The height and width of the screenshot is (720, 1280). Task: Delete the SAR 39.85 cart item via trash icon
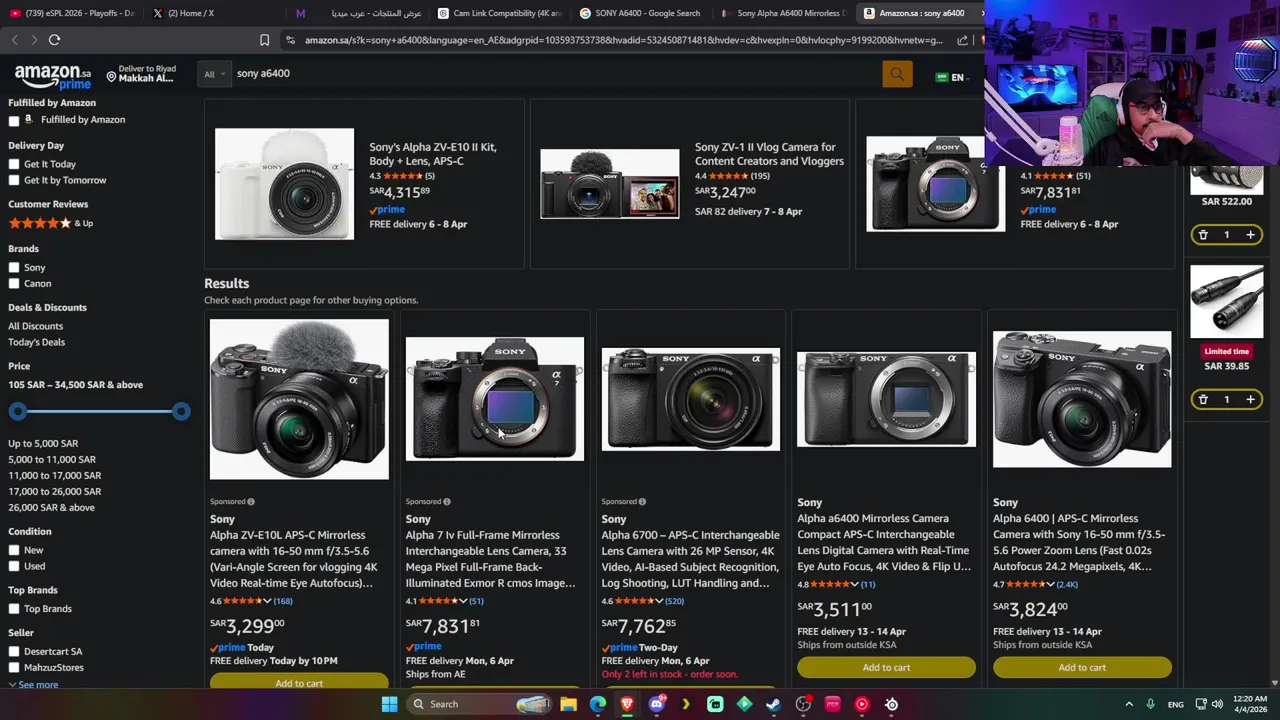[1203, 400]
